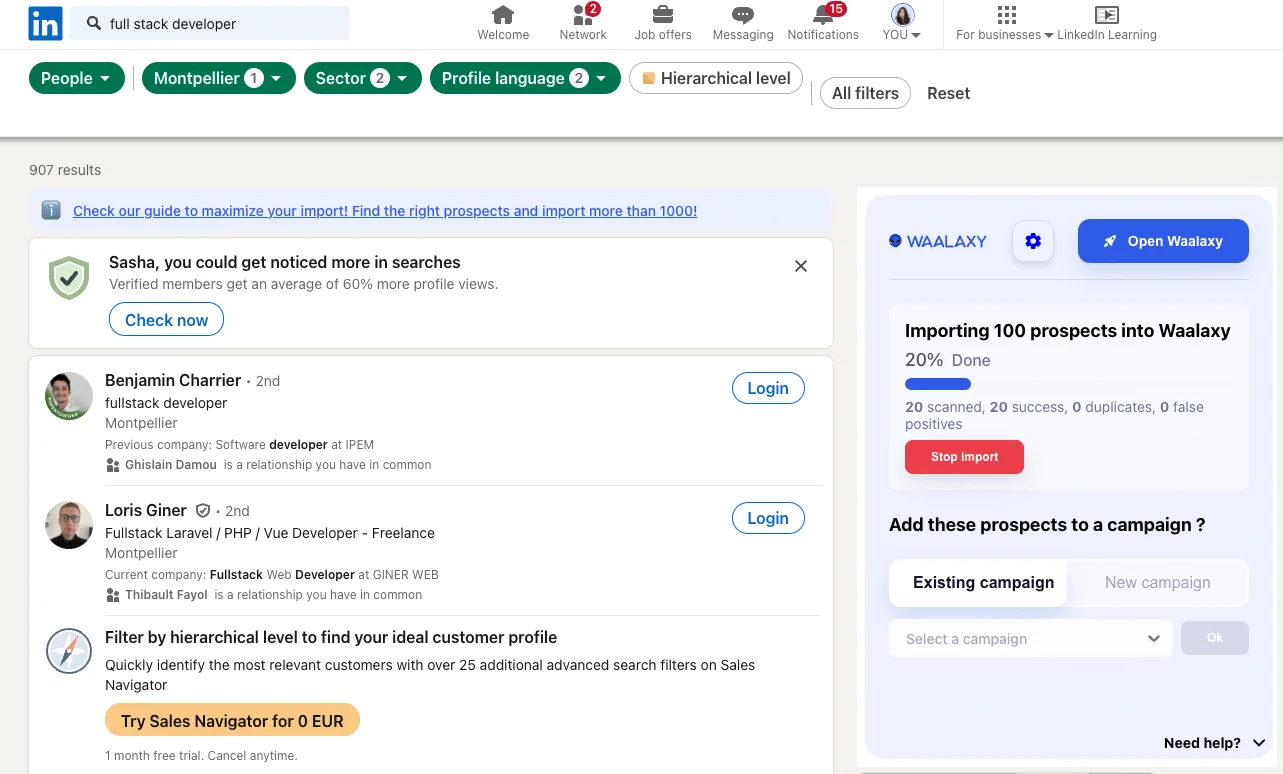
Task: Click the 907 results text
Action: click(x=65, y=170)
